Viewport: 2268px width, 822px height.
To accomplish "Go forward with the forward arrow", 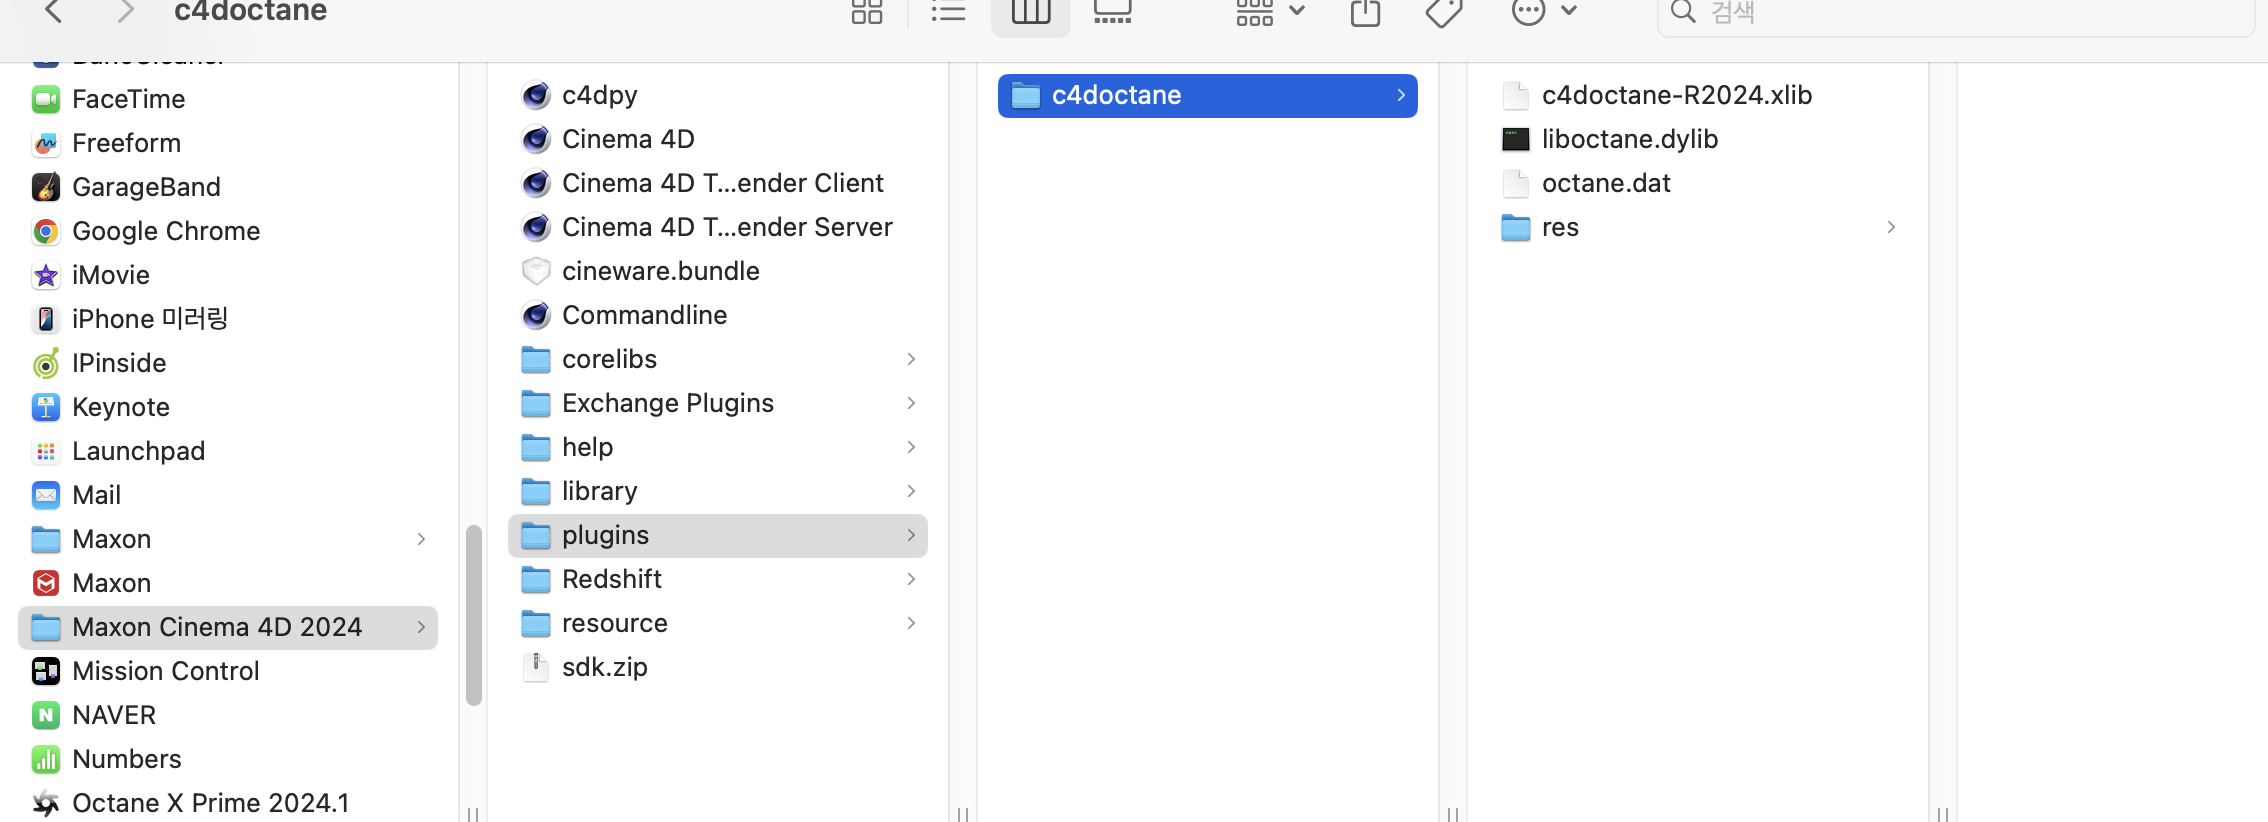I will point(125,12).
